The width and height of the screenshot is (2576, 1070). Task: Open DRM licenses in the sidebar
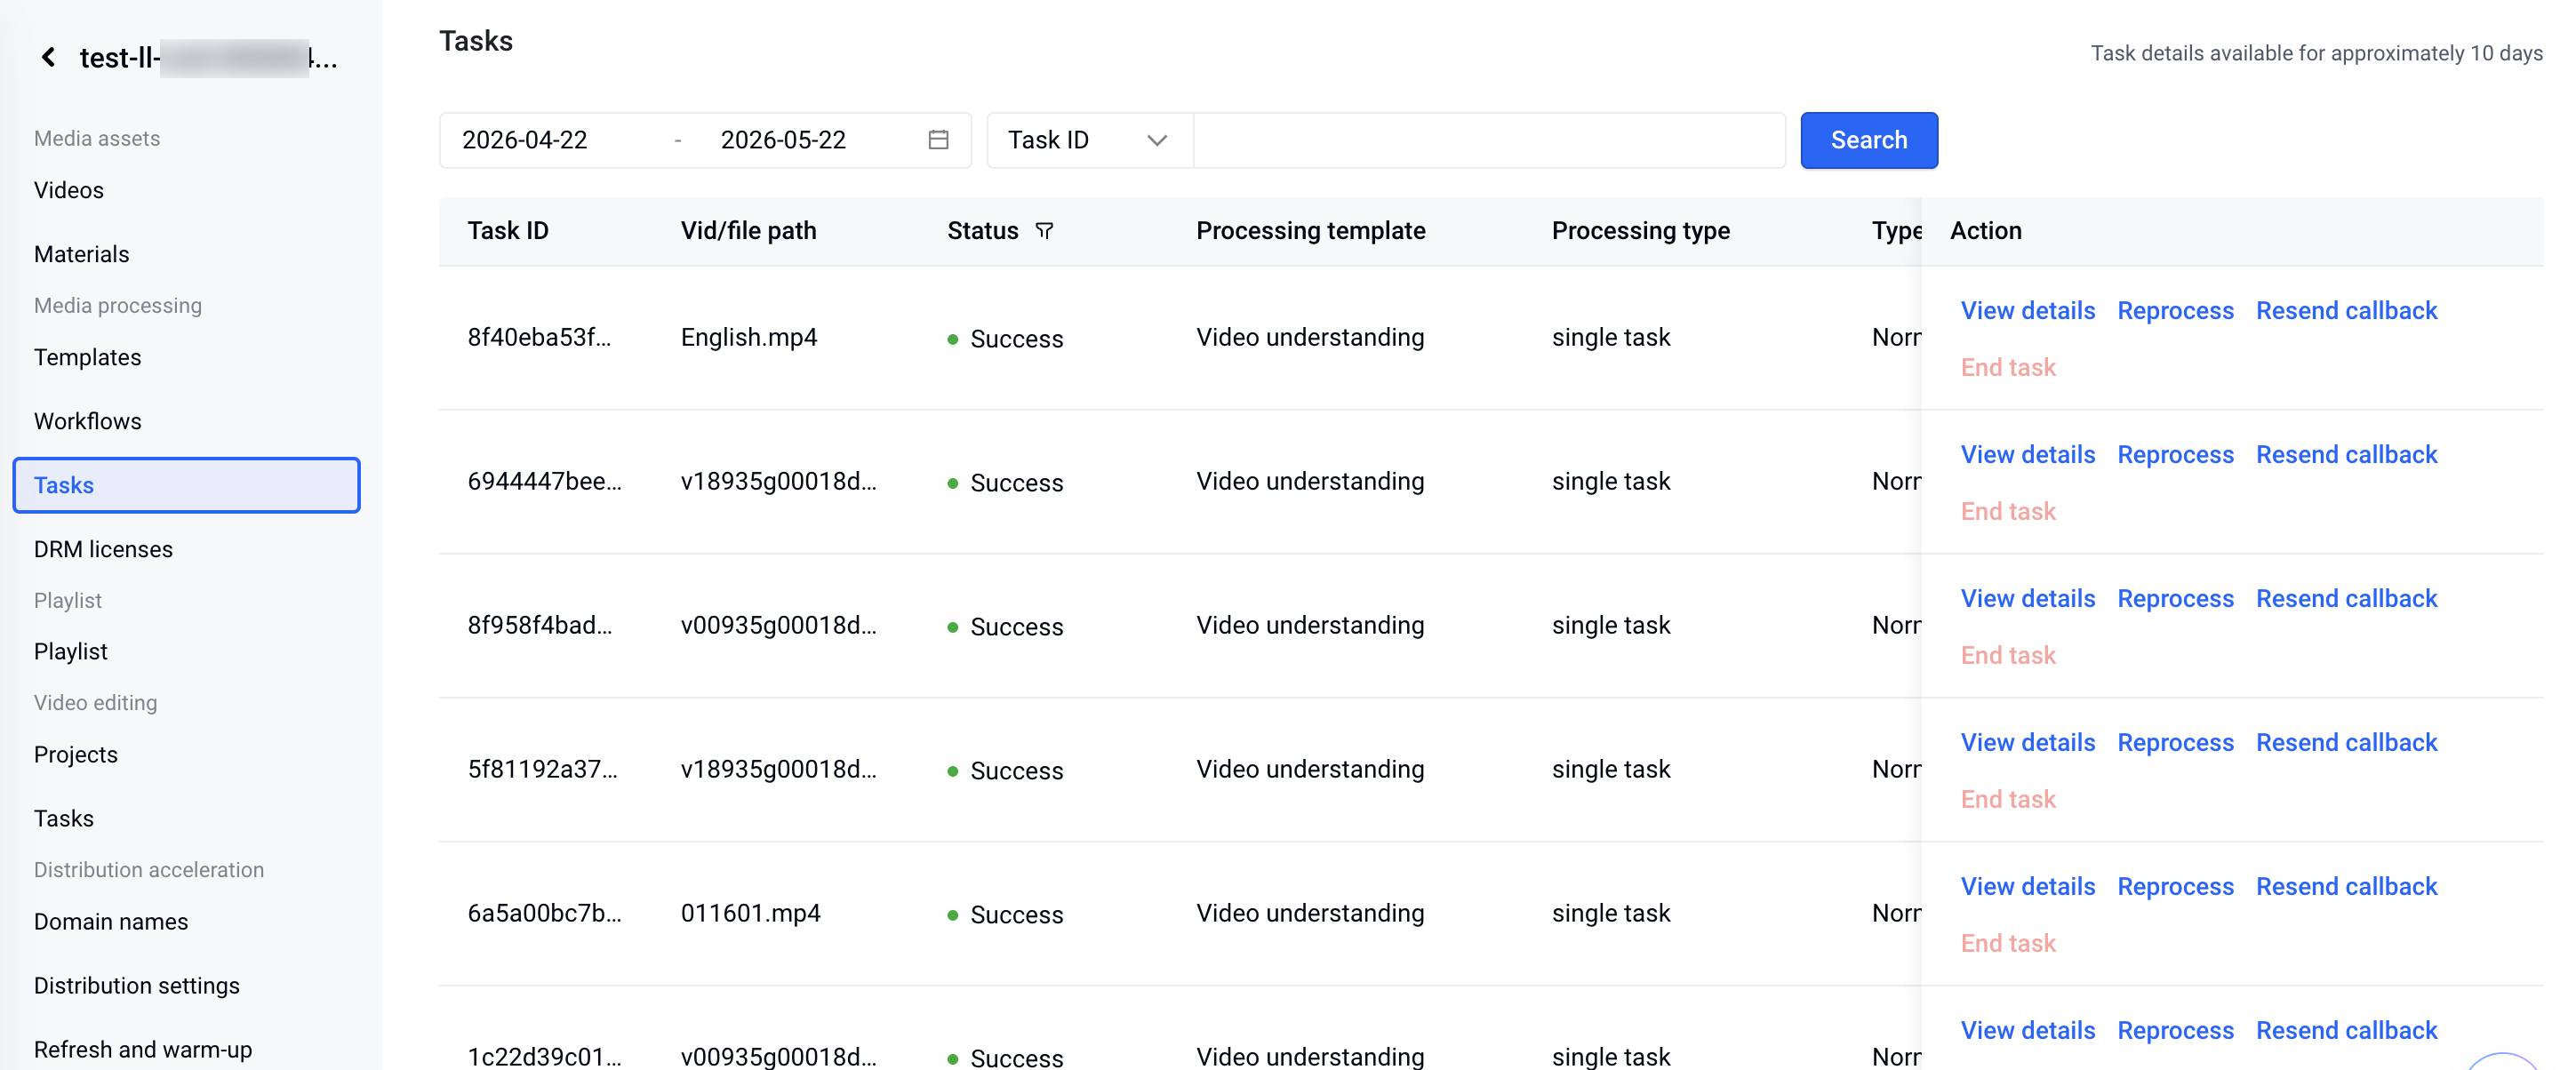pos(103,549)
